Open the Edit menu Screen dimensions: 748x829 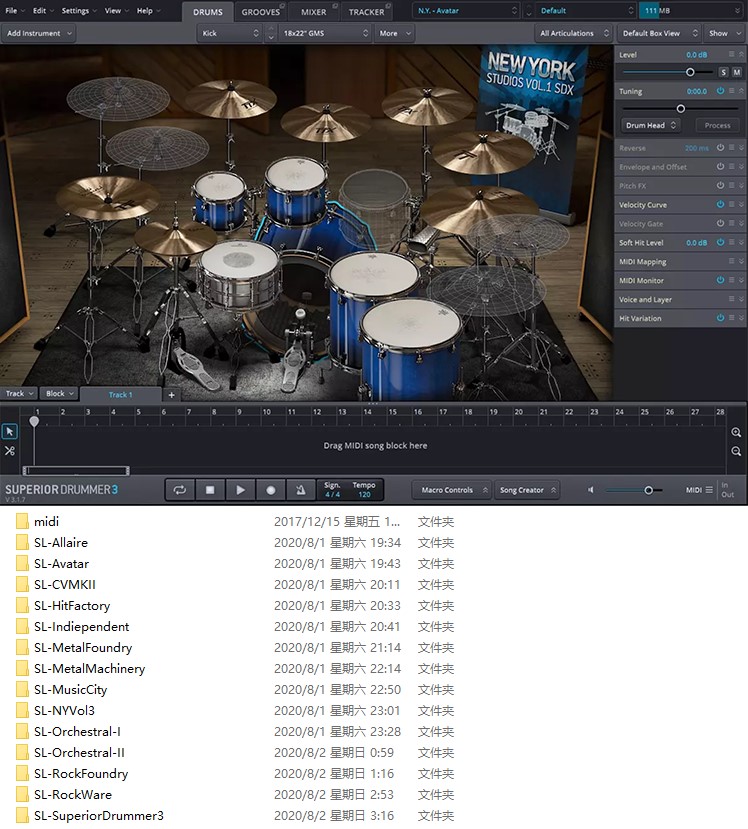43,11
